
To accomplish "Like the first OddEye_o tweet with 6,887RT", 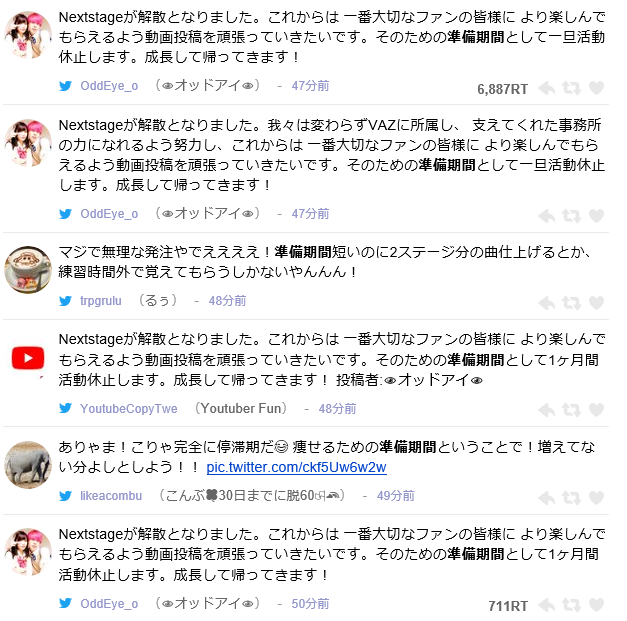I will 596,88.
